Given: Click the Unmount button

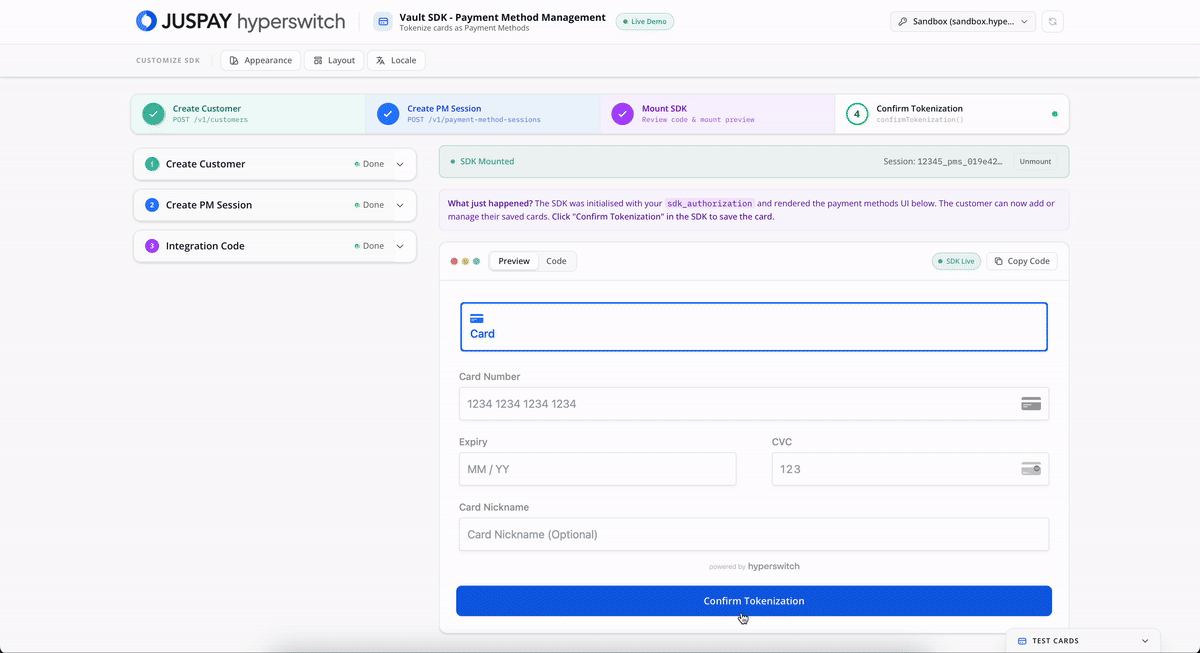Looking at the screenshot, I should (1035, 161).
